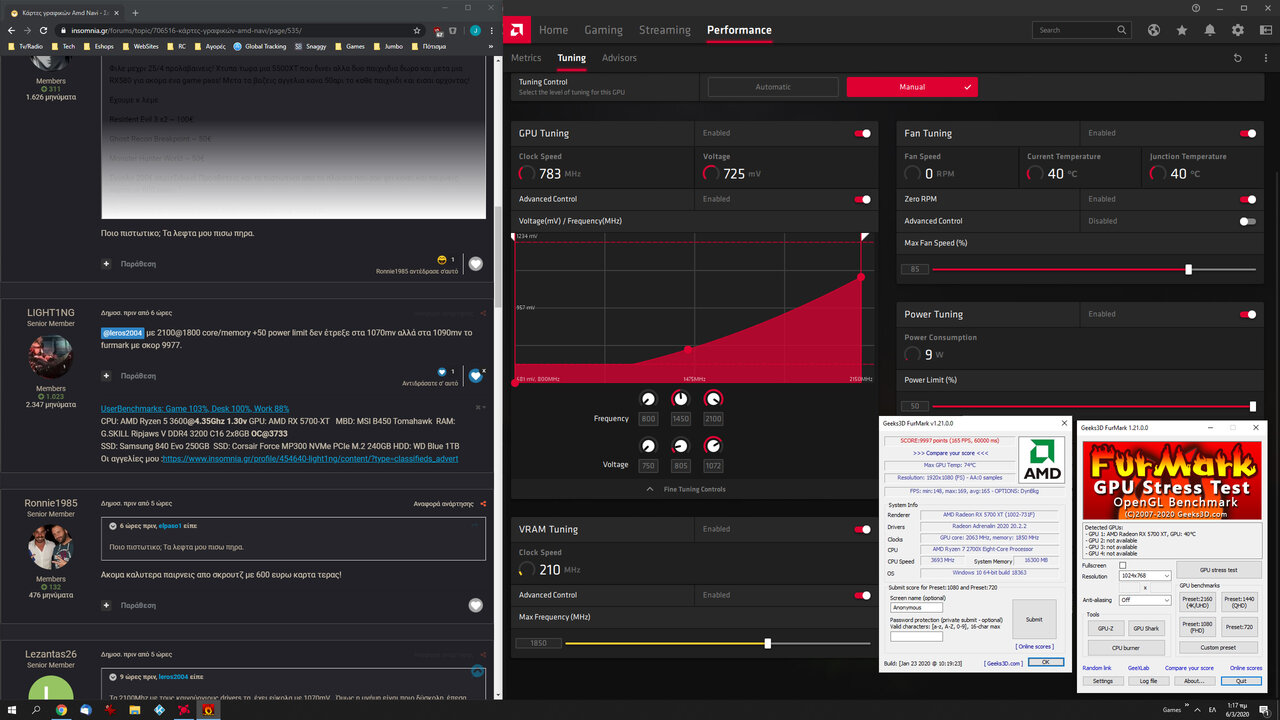This screenshot has height=720, width=1280.
Task: Toggle VRAM Tuning Enabled switch
Action: [862, 529]
